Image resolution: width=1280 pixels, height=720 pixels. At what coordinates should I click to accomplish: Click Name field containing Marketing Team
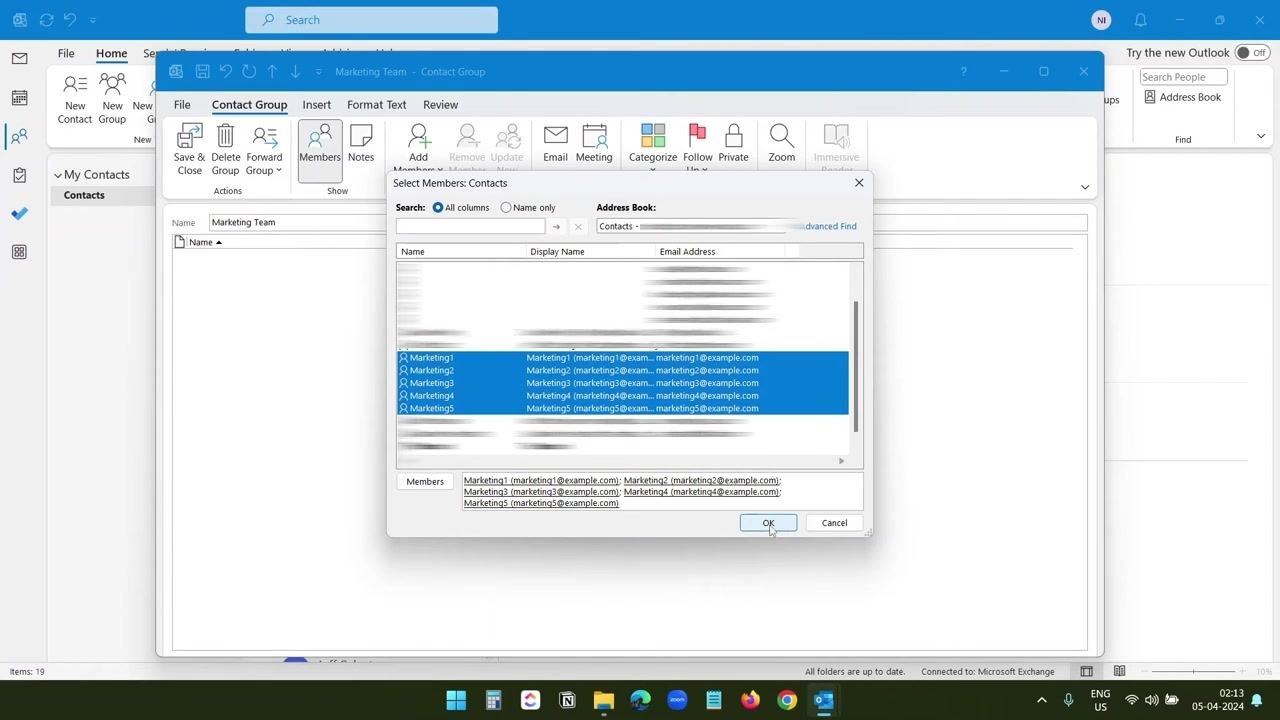click(x=647, y=222)
